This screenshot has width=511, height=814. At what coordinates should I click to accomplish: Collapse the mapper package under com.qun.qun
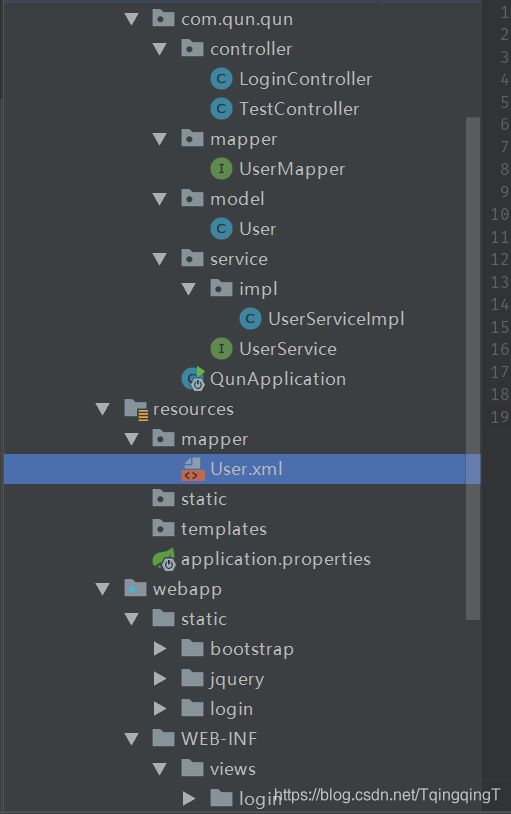pyautogui.click(x=160, y=139)
